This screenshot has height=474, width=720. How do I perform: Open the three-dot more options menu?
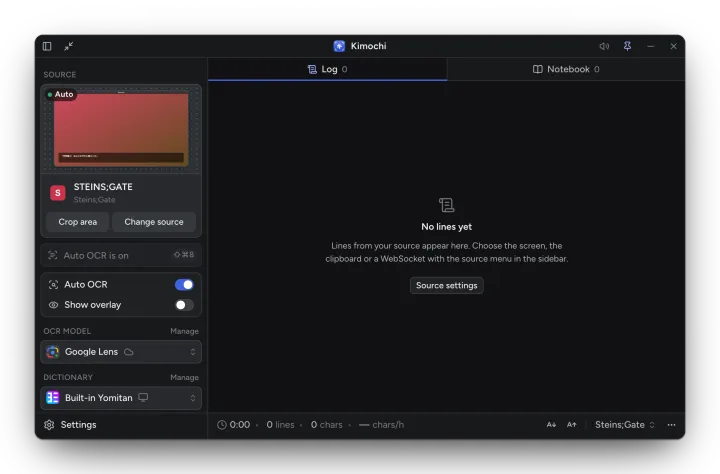(671, 425)
